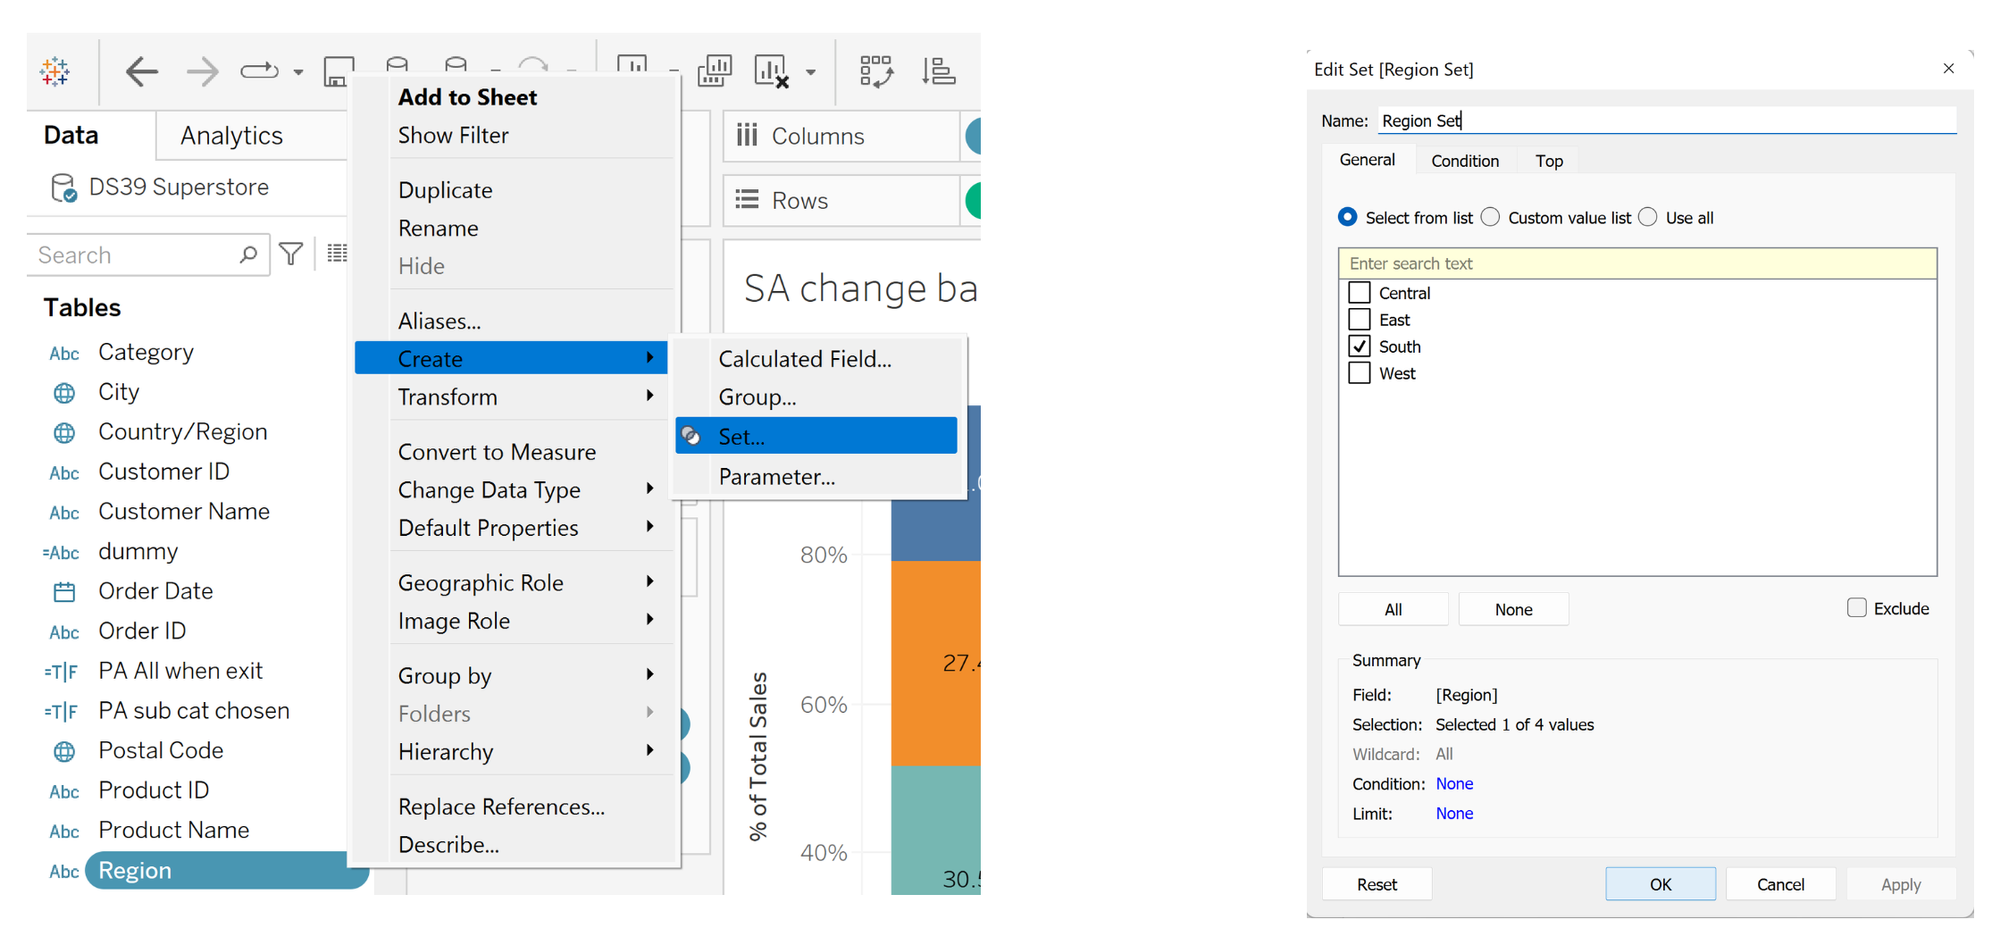Screen dimensions: 2000x944
Task: Open the Clear sheet dropdown arrow
Action: pyautogui.click(x=811, y=72)
